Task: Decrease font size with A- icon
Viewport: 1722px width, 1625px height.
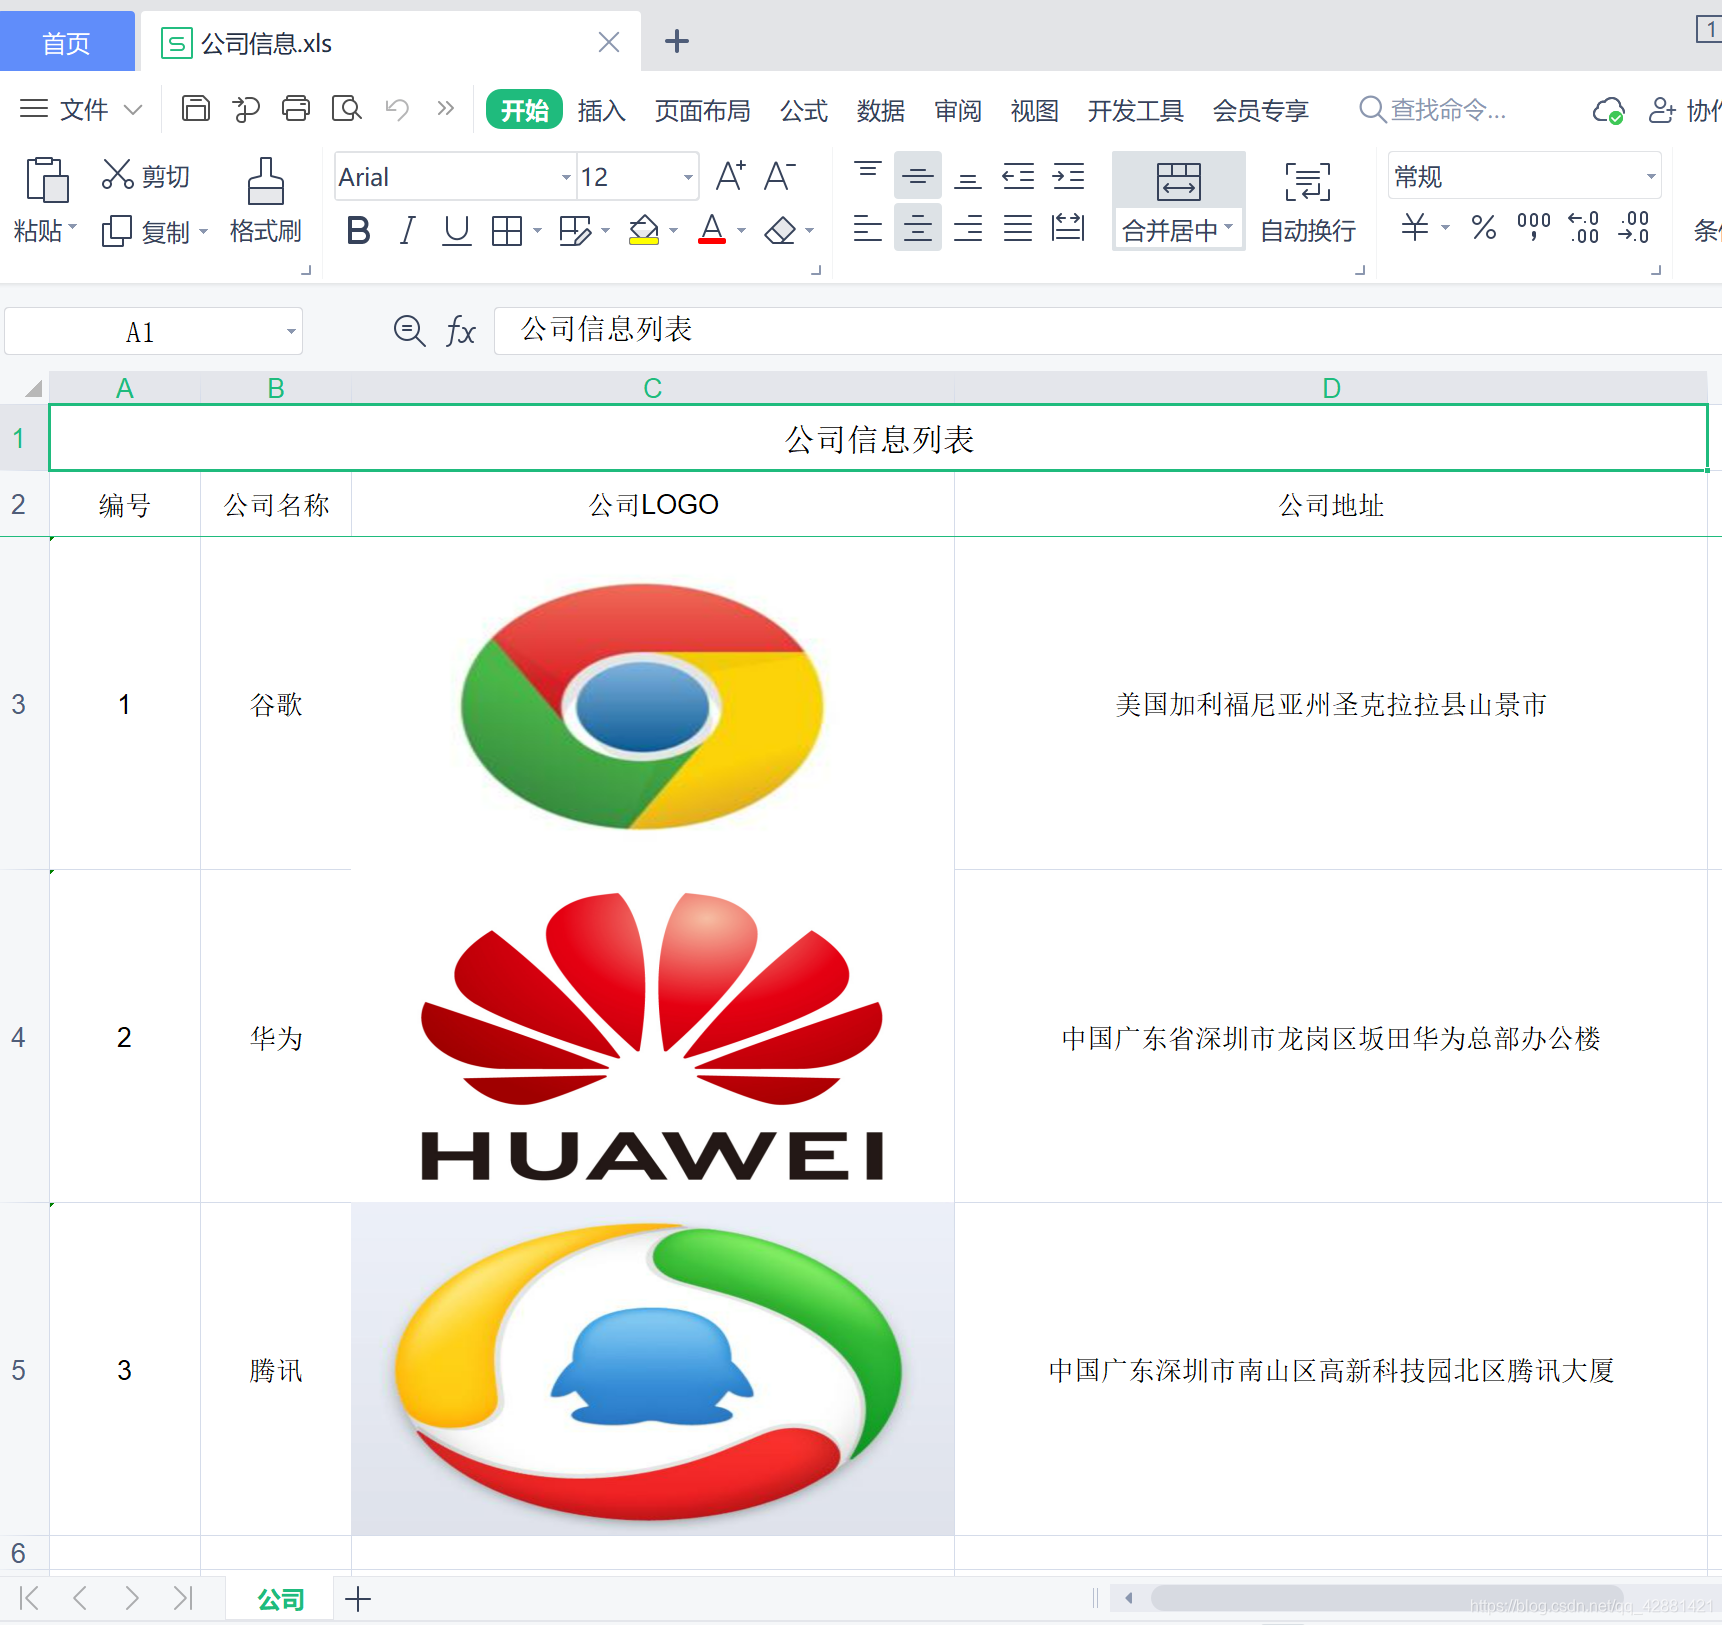Action: [780, 176]
